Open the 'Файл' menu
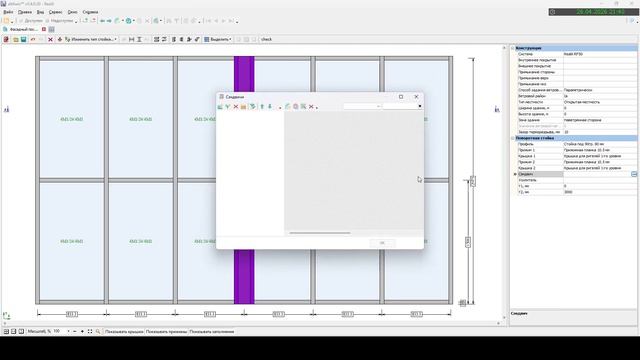Image resolution: width=640 pixels, height=360 pixels. pos(8,12)
